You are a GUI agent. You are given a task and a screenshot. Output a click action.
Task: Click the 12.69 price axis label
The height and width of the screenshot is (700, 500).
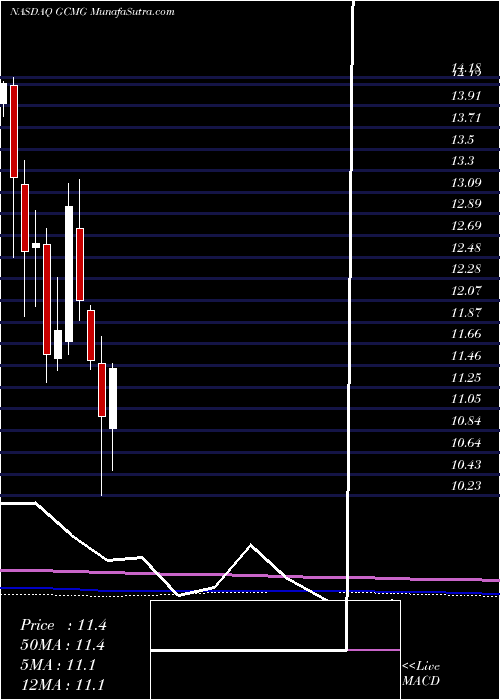466,226
